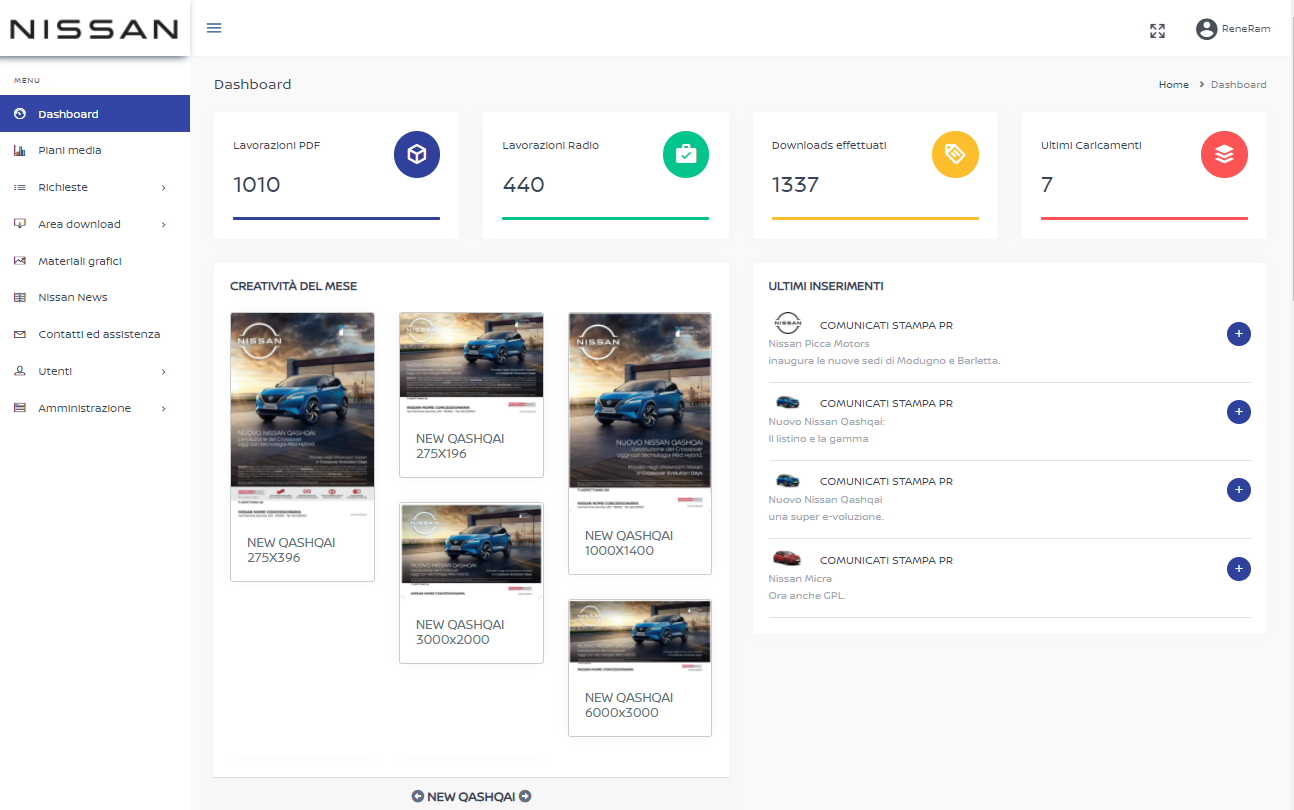Screen dimensions: 1294x810
Task: Click the Utenti person icon
Action: (20, 371)
